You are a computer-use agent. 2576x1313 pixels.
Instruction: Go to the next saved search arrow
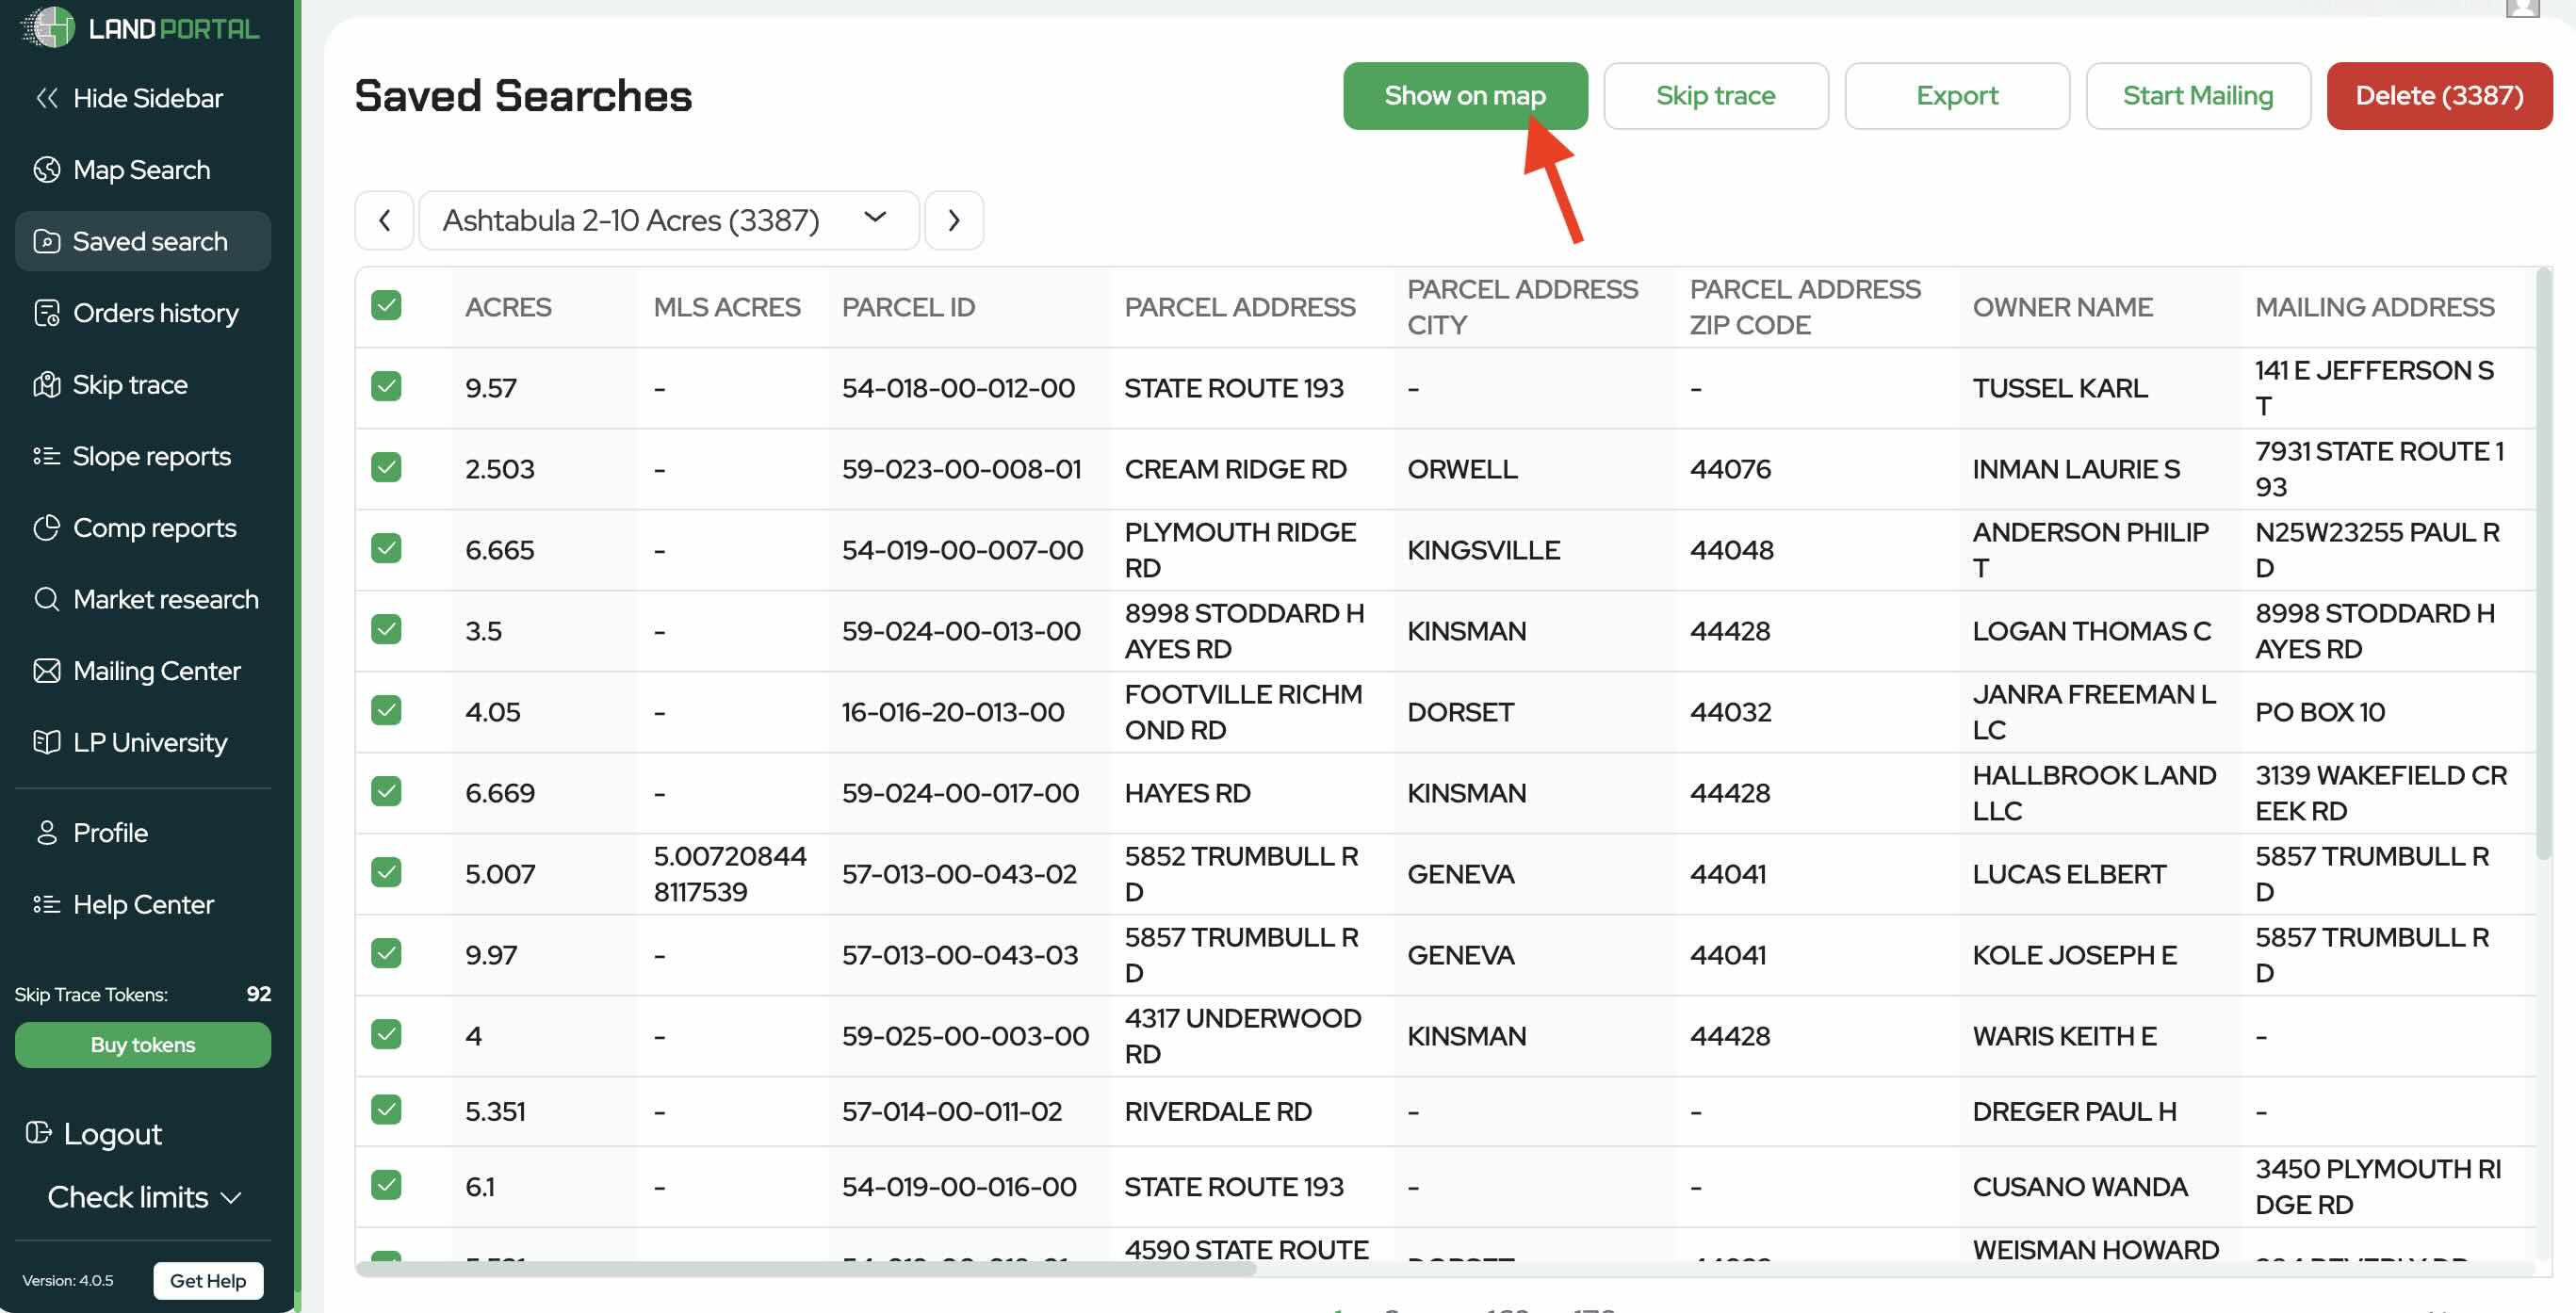click(953, 220)
